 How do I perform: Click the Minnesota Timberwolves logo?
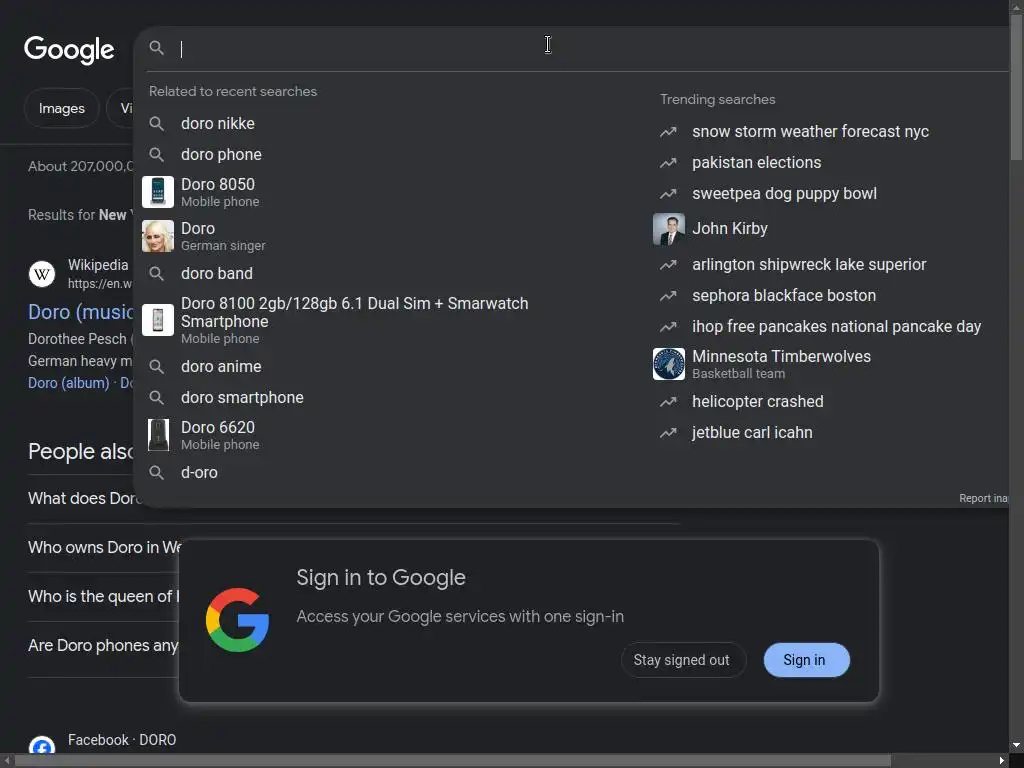[x=669, y=364]
